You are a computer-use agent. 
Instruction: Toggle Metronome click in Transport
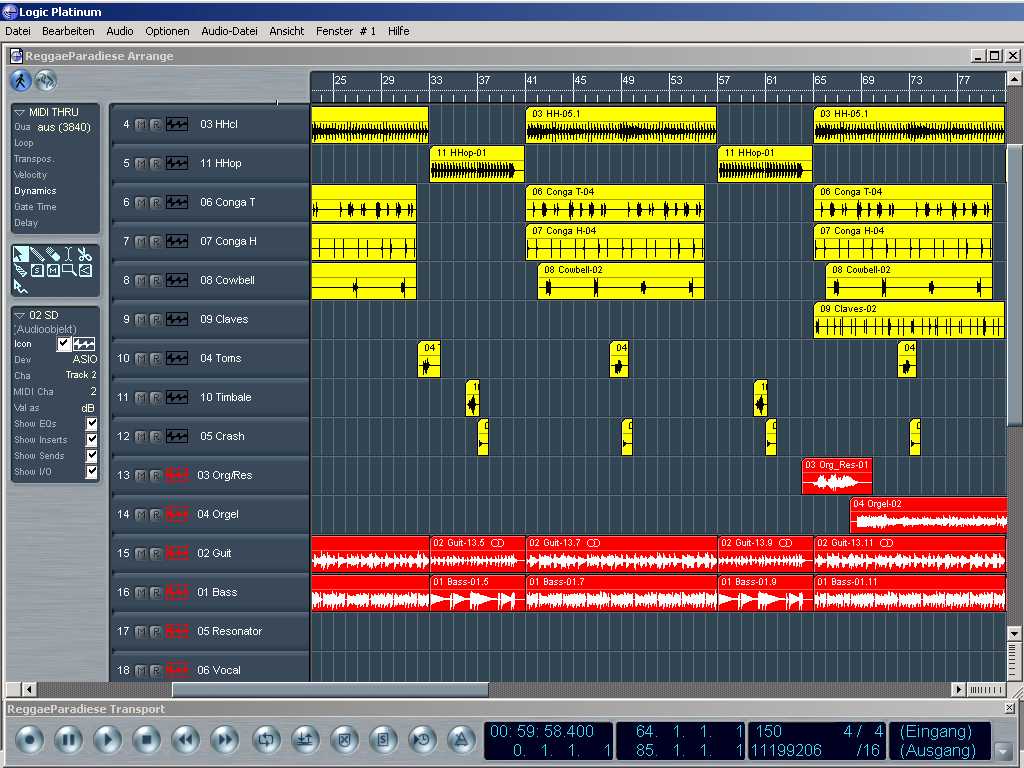click(x=462, y=740)
